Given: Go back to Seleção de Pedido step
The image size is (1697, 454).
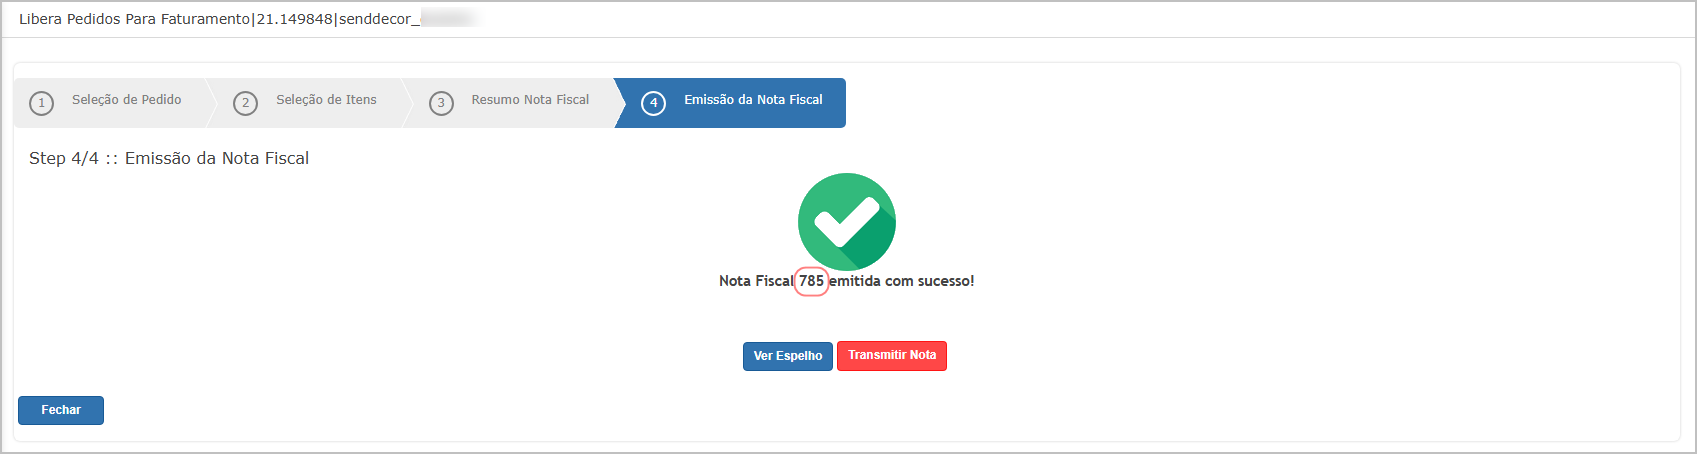Looking at the screenshot, I should (x=127, y=100).
